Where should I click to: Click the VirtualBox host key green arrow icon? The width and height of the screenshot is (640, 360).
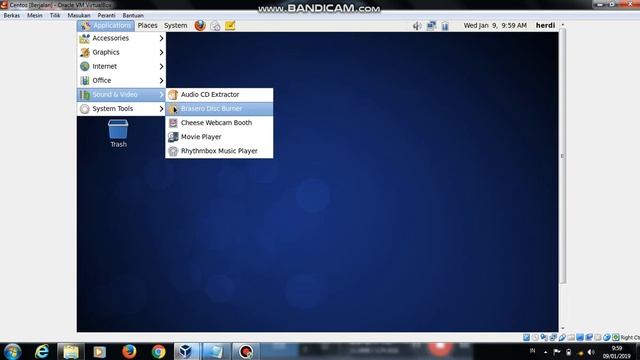tap(616, 337)
